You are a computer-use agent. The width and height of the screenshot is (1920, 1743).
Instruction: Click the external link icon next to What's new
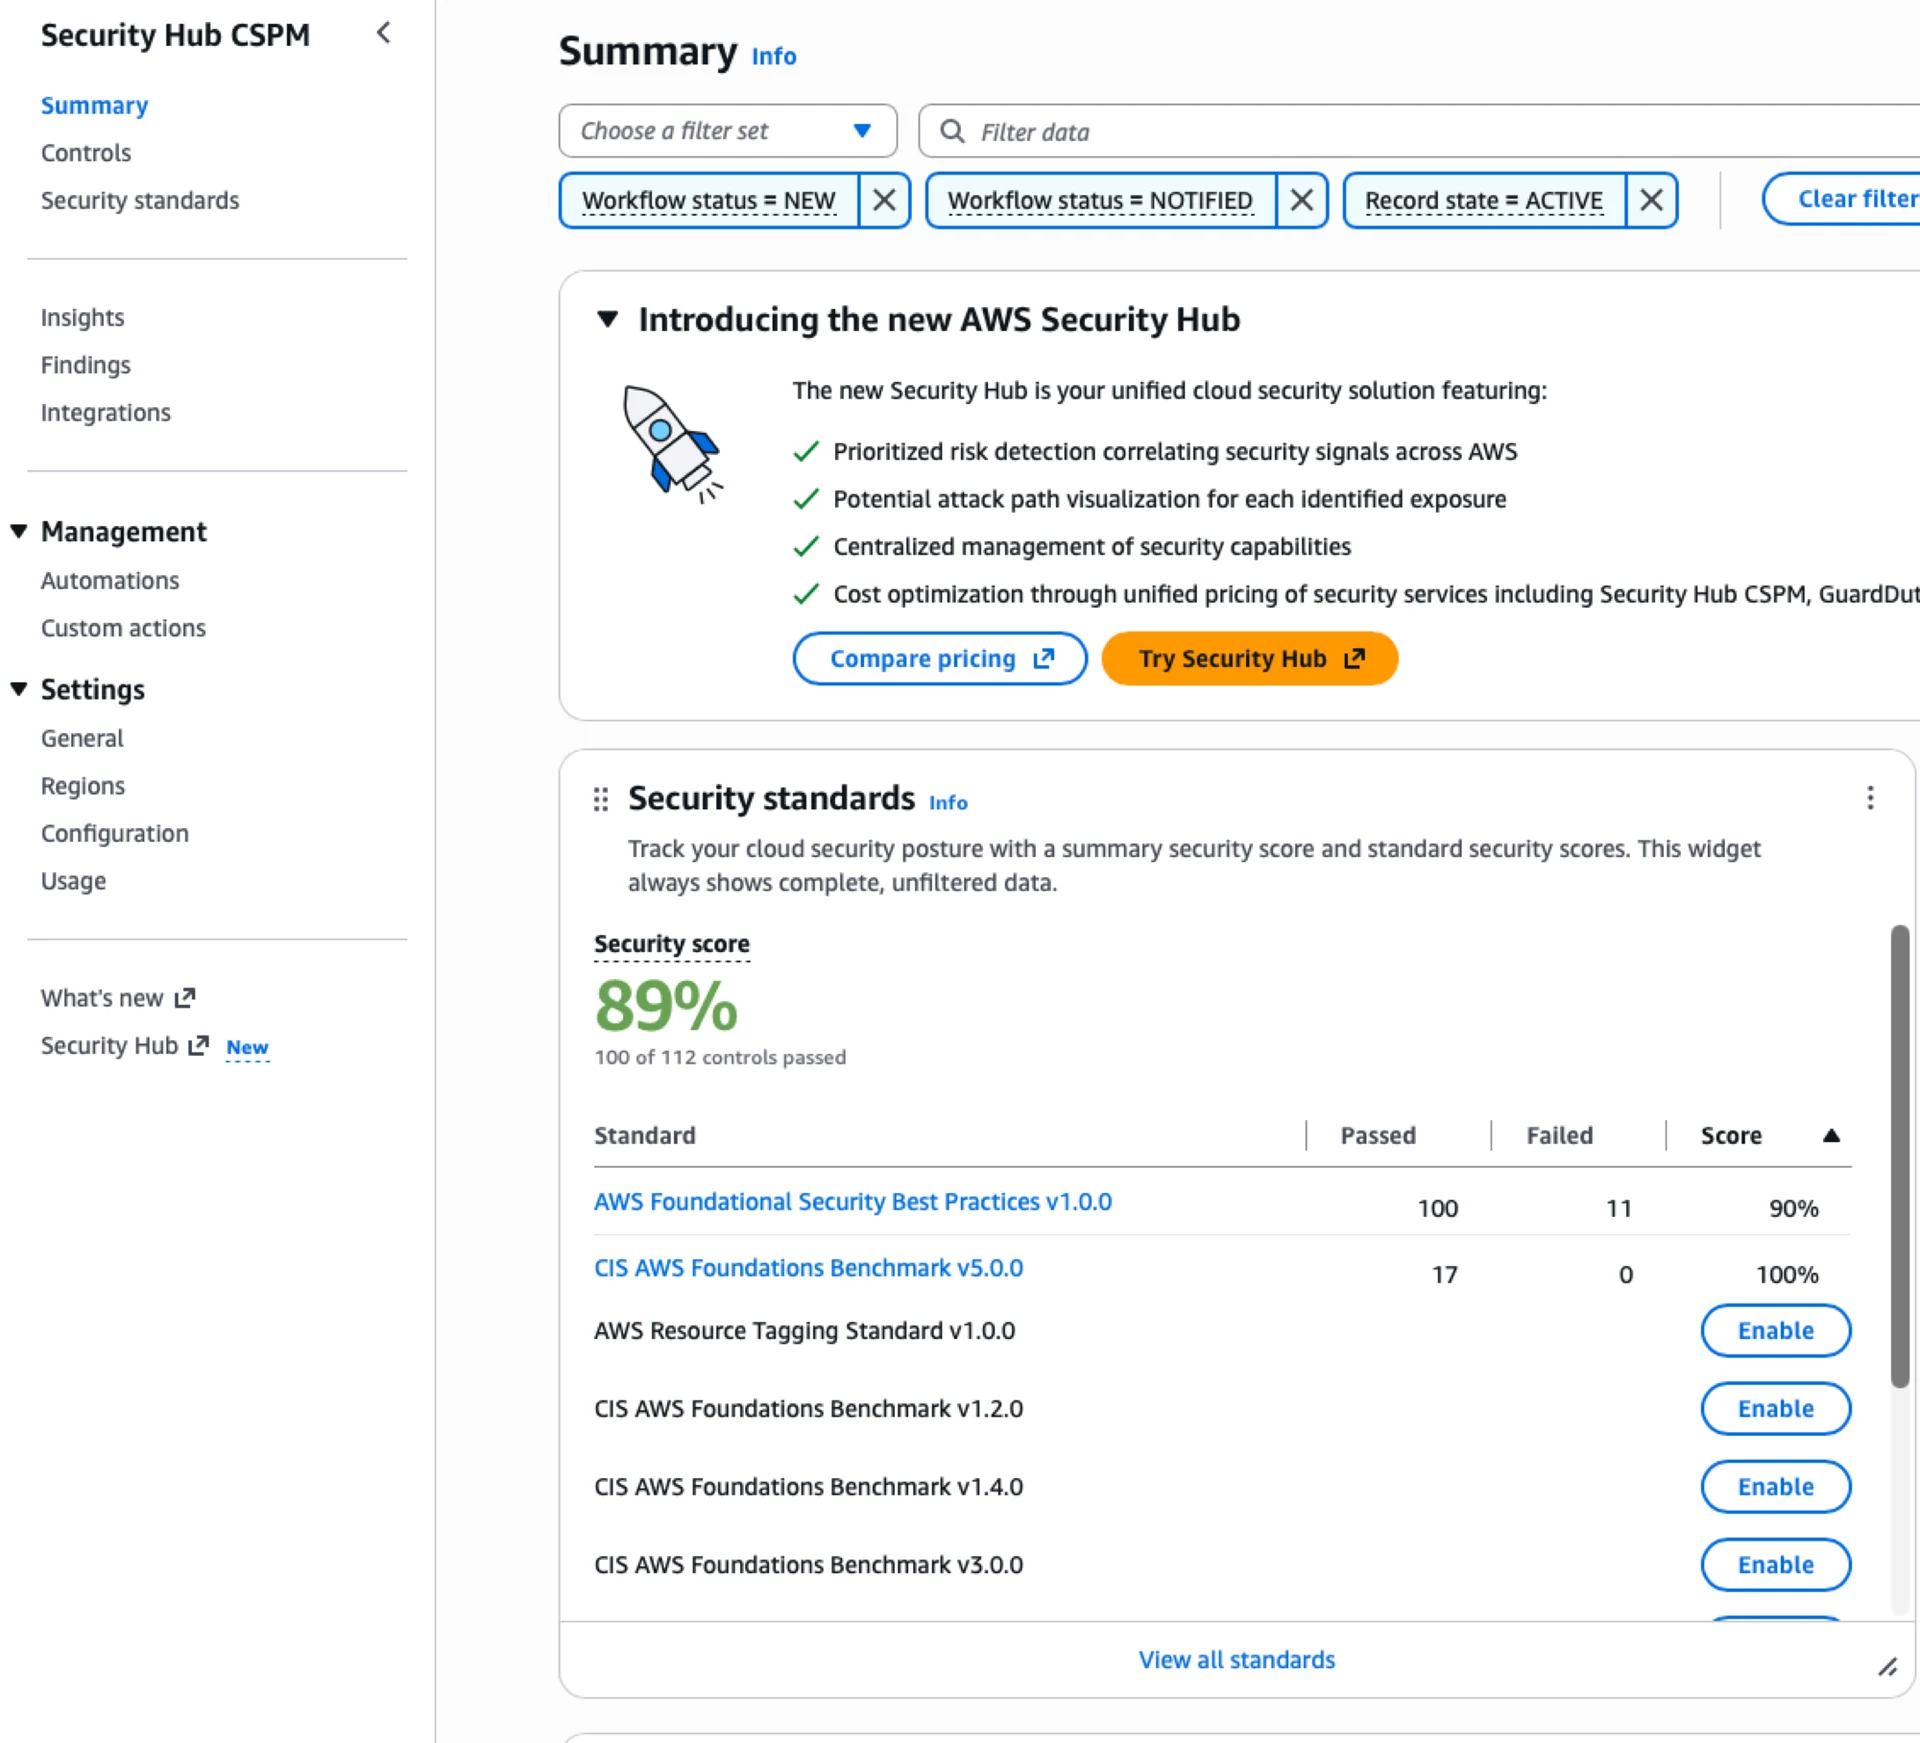185,998
